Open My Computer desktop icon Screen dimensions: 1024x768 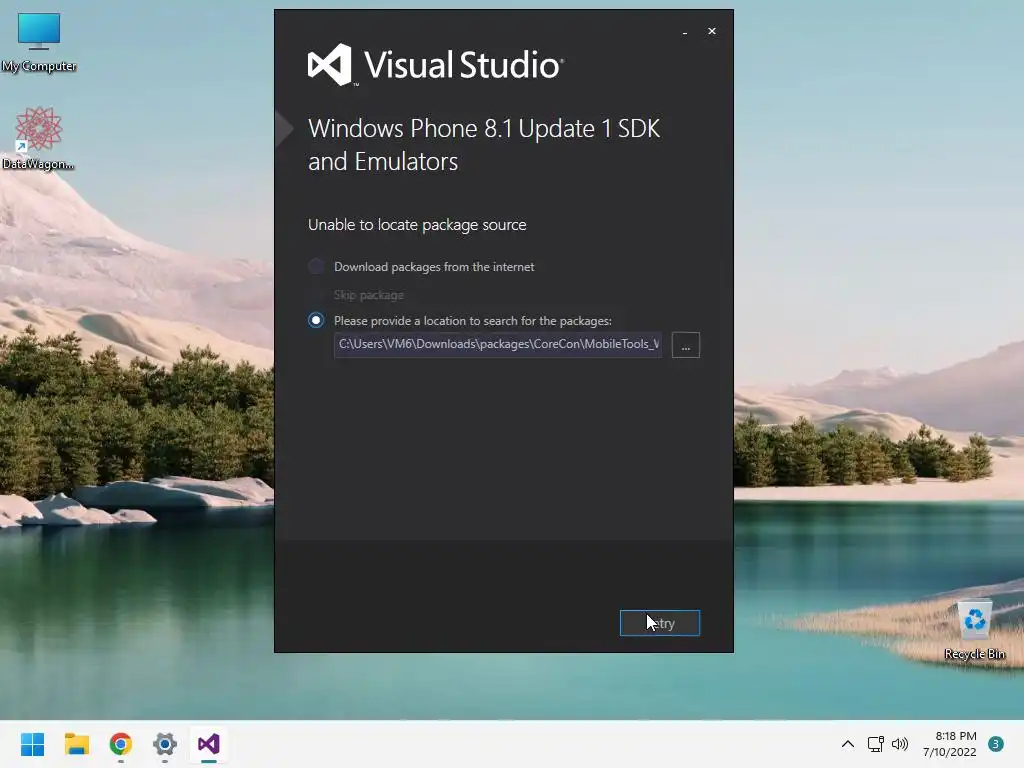(39, 42)
